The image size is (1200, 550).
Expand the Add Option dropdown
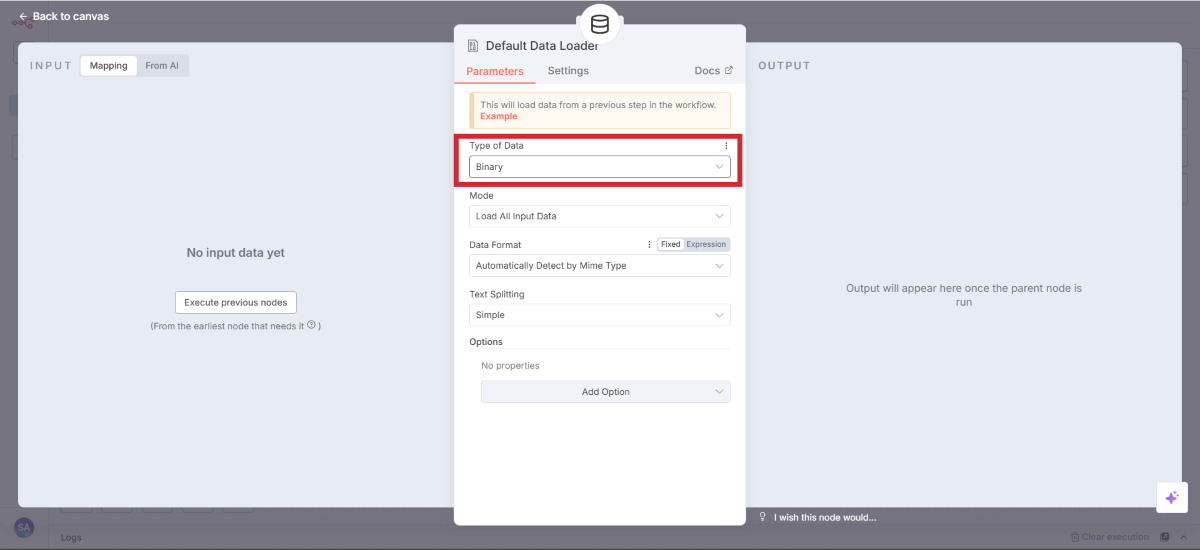605,392
